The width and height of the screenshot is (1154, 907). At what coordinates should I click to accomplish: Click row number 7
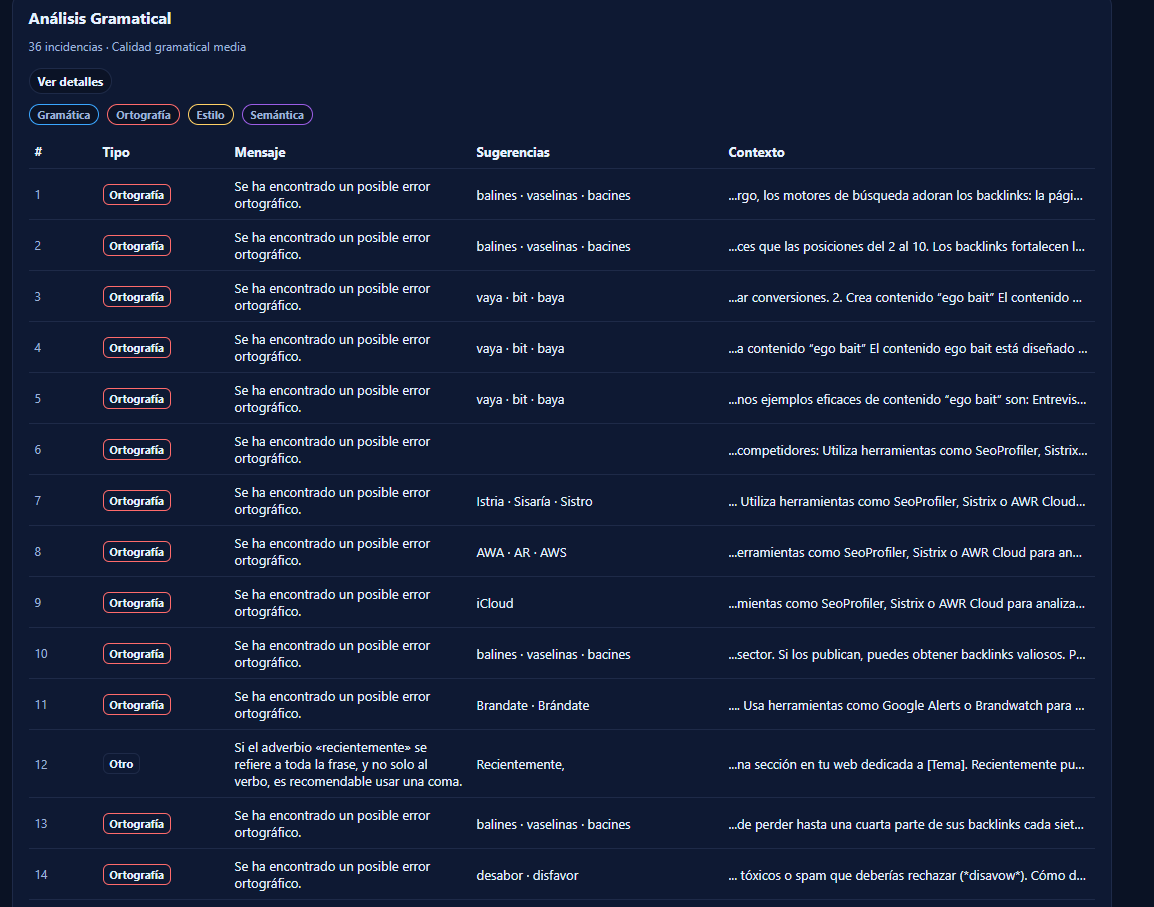(x=38, y=501)
